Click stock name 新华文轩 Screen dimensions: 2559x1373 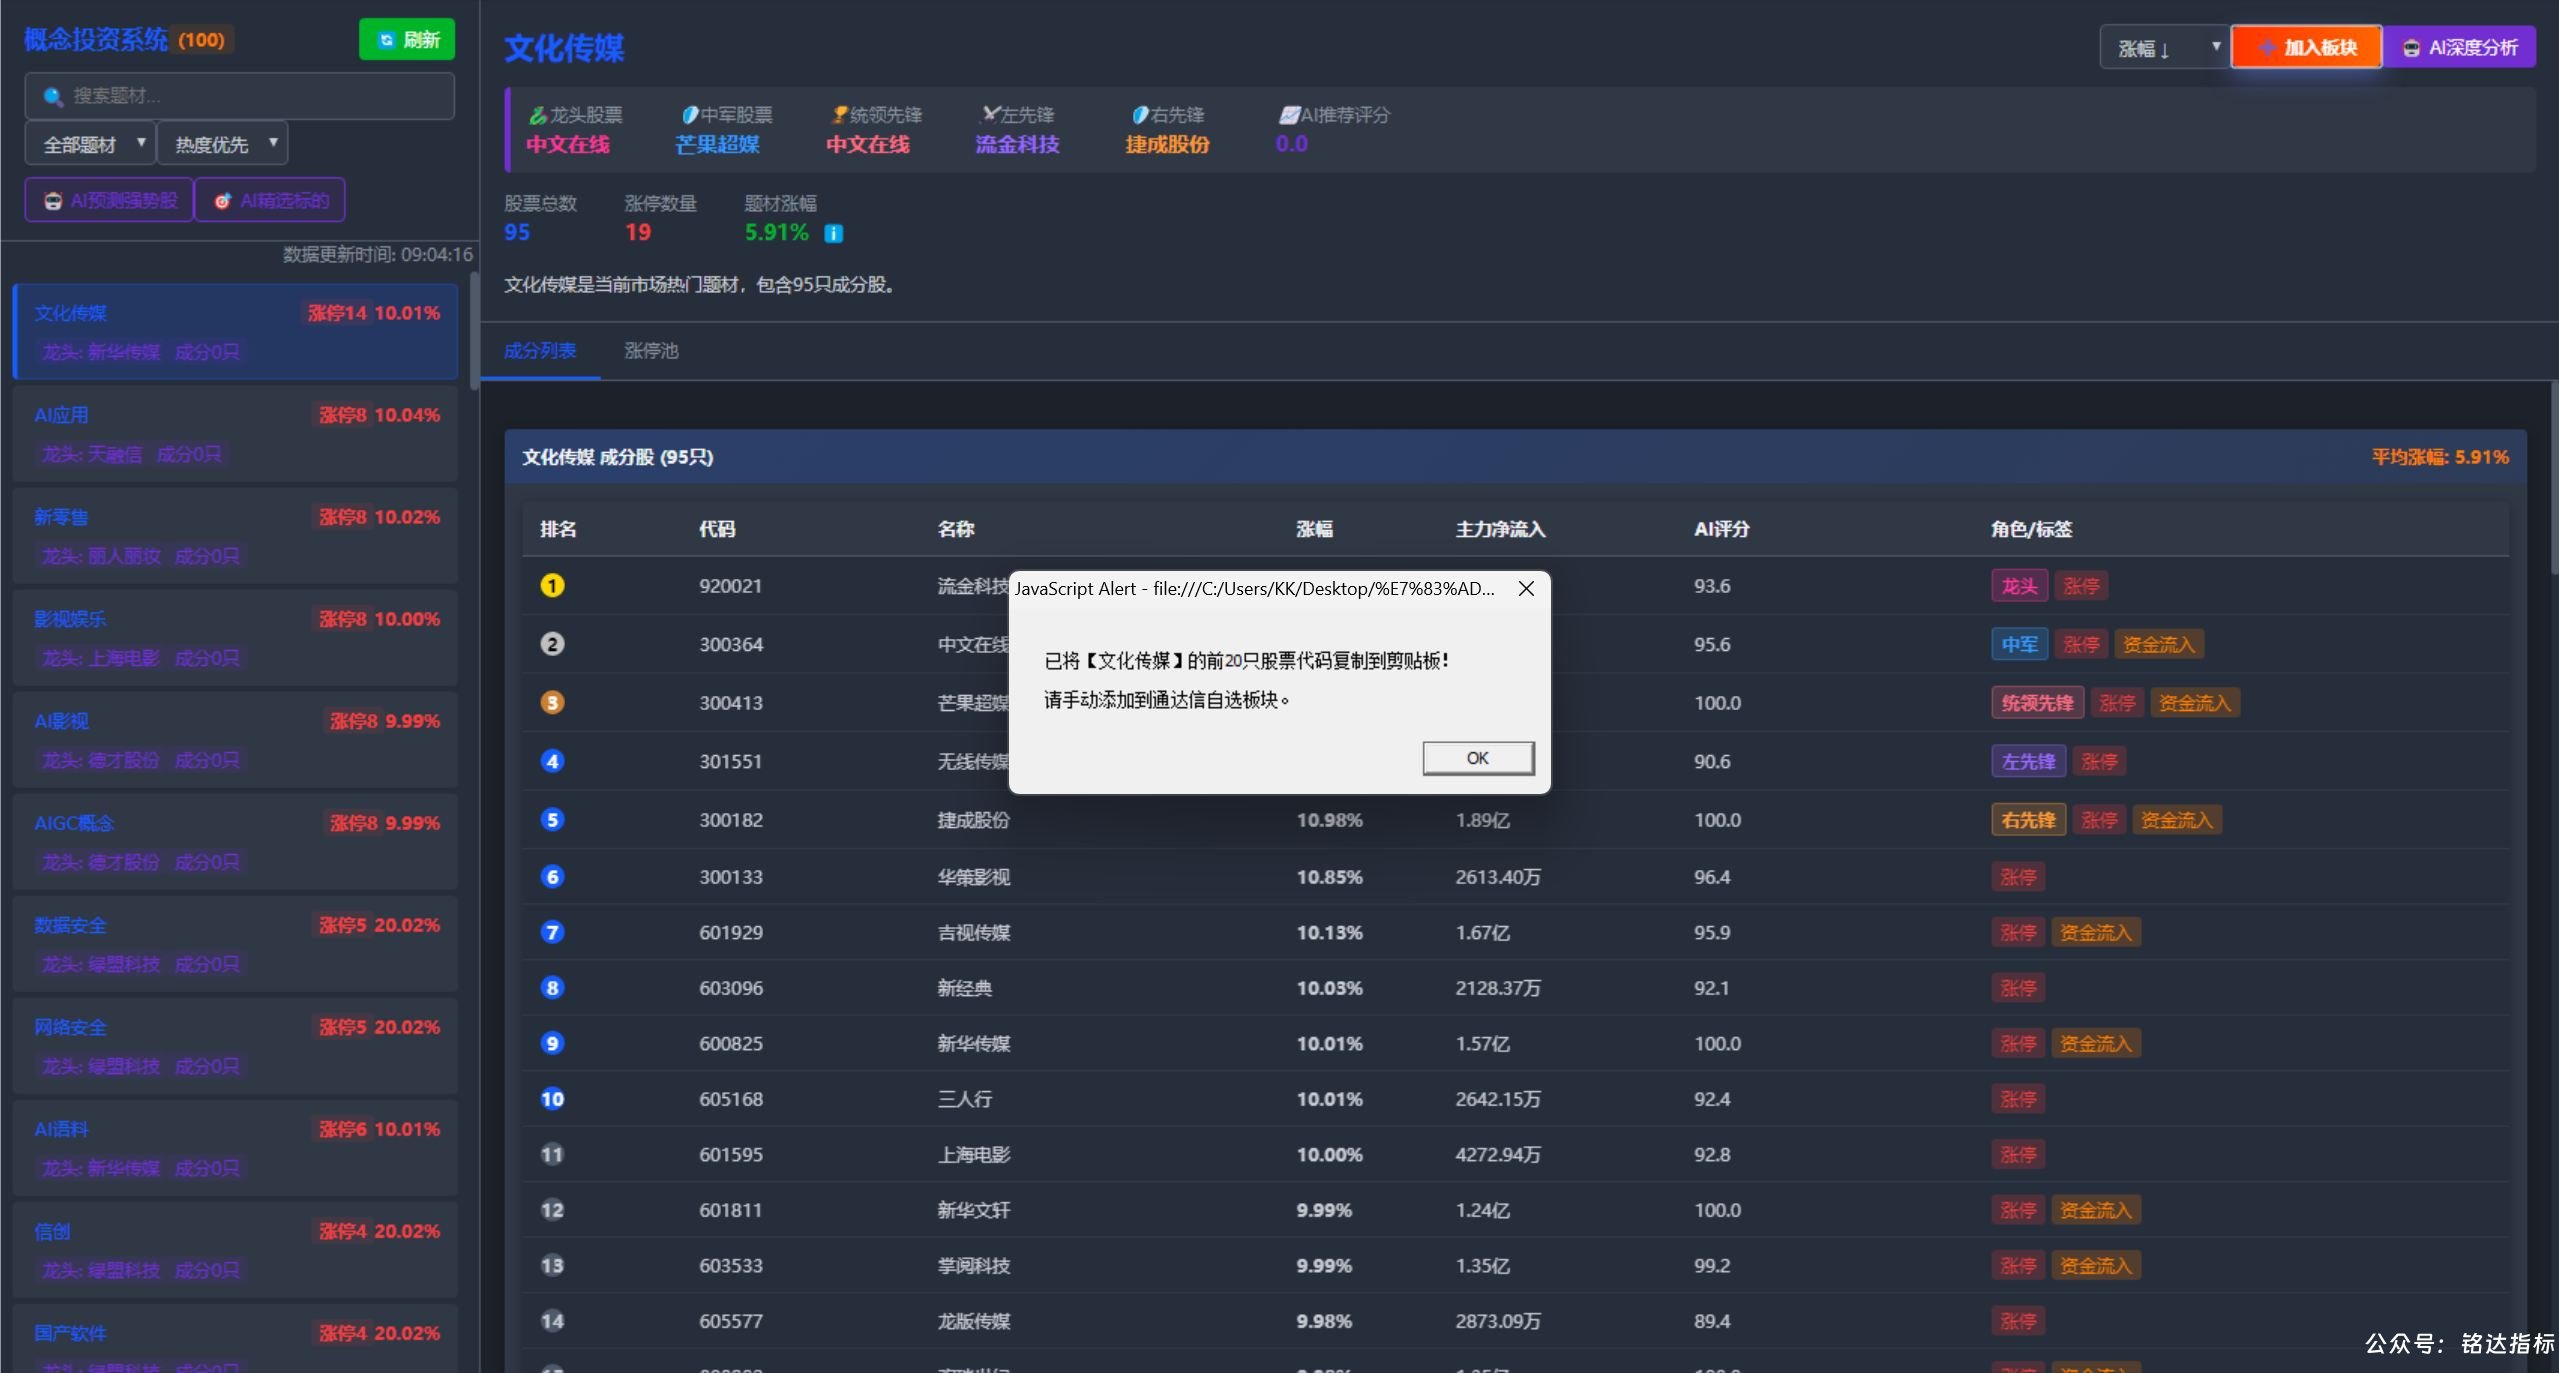click(x=973, y=1210)
